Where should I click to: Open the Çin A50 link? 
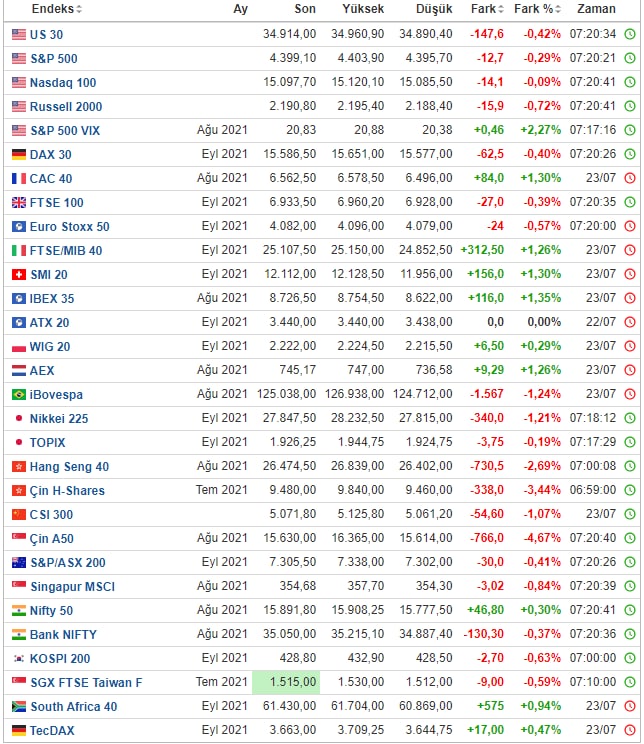click(x=51, y=539)
